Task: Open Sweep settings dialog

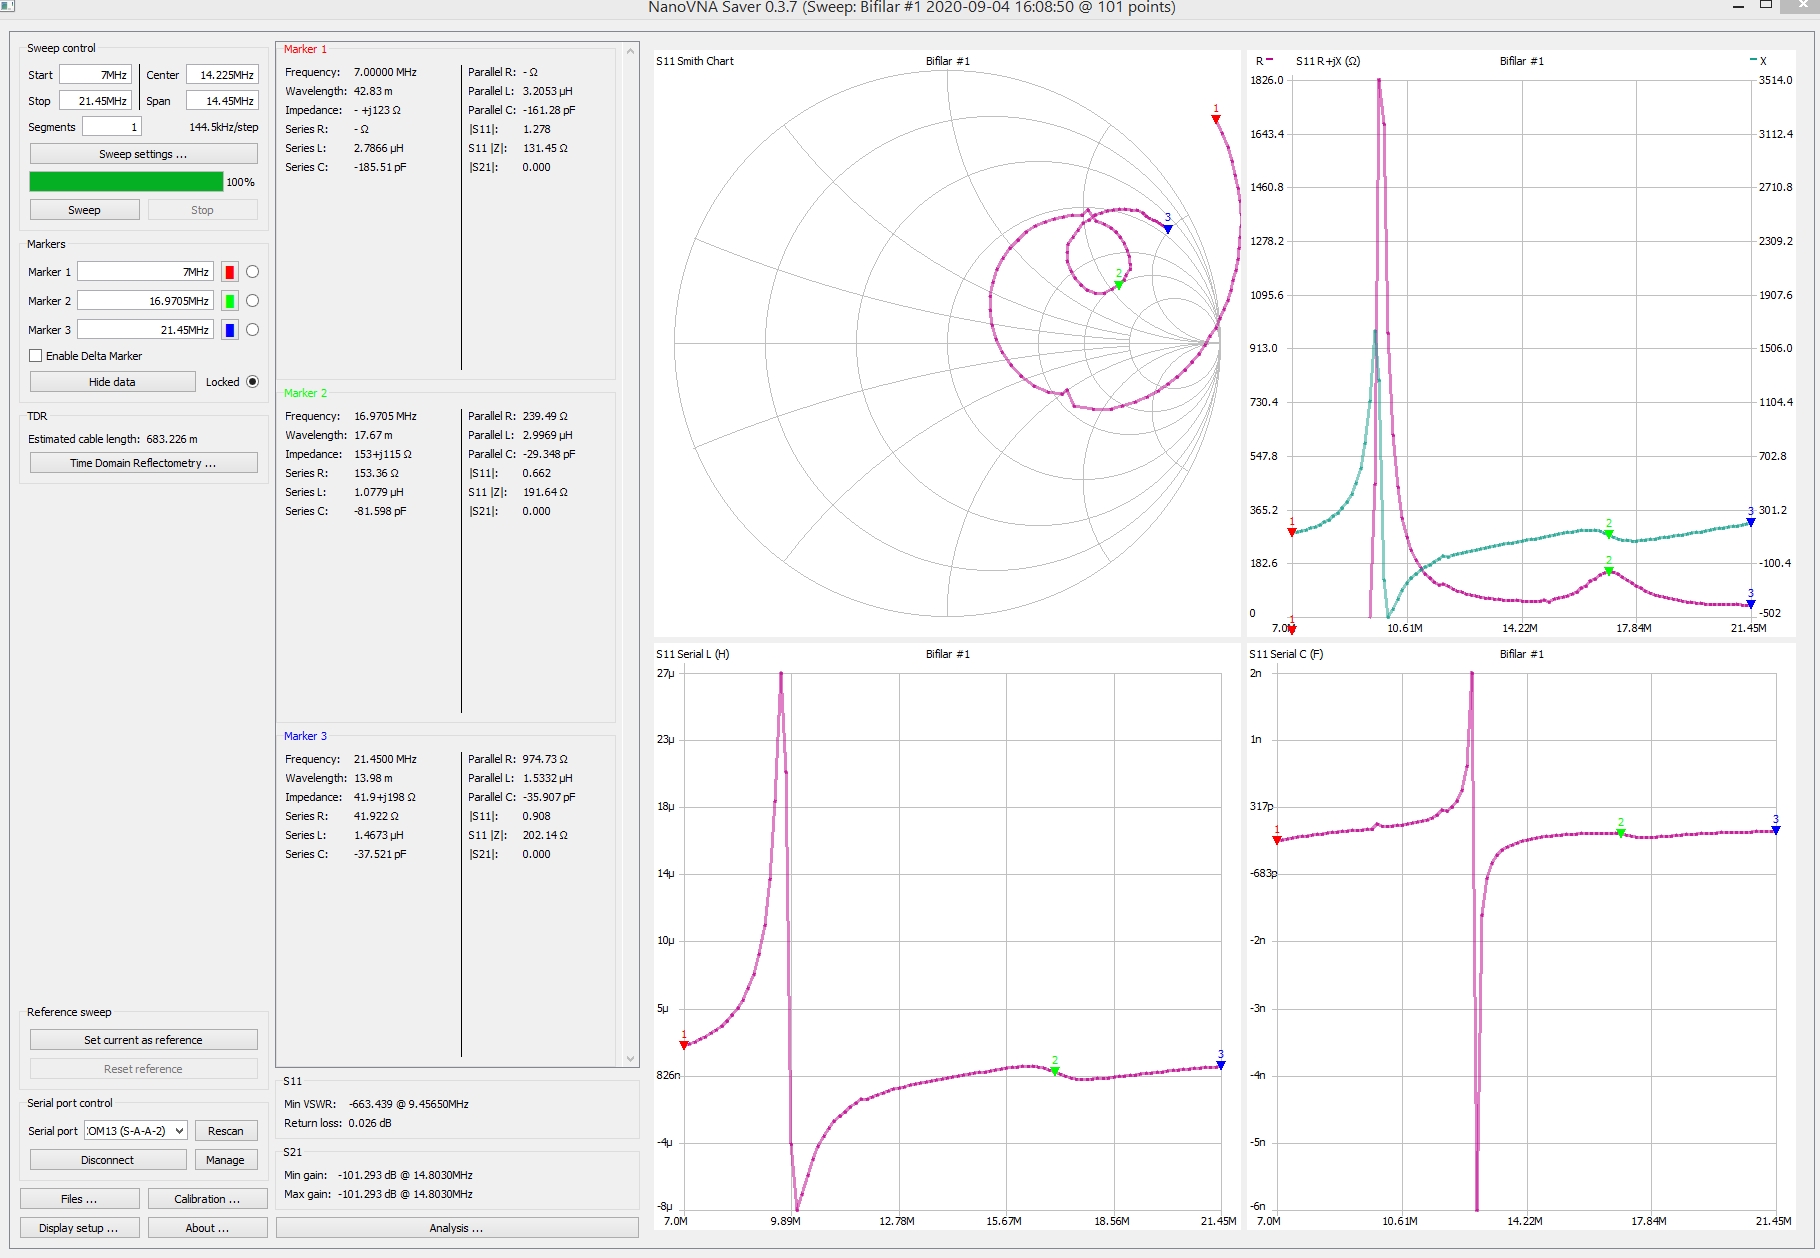Action: [143, 154]
